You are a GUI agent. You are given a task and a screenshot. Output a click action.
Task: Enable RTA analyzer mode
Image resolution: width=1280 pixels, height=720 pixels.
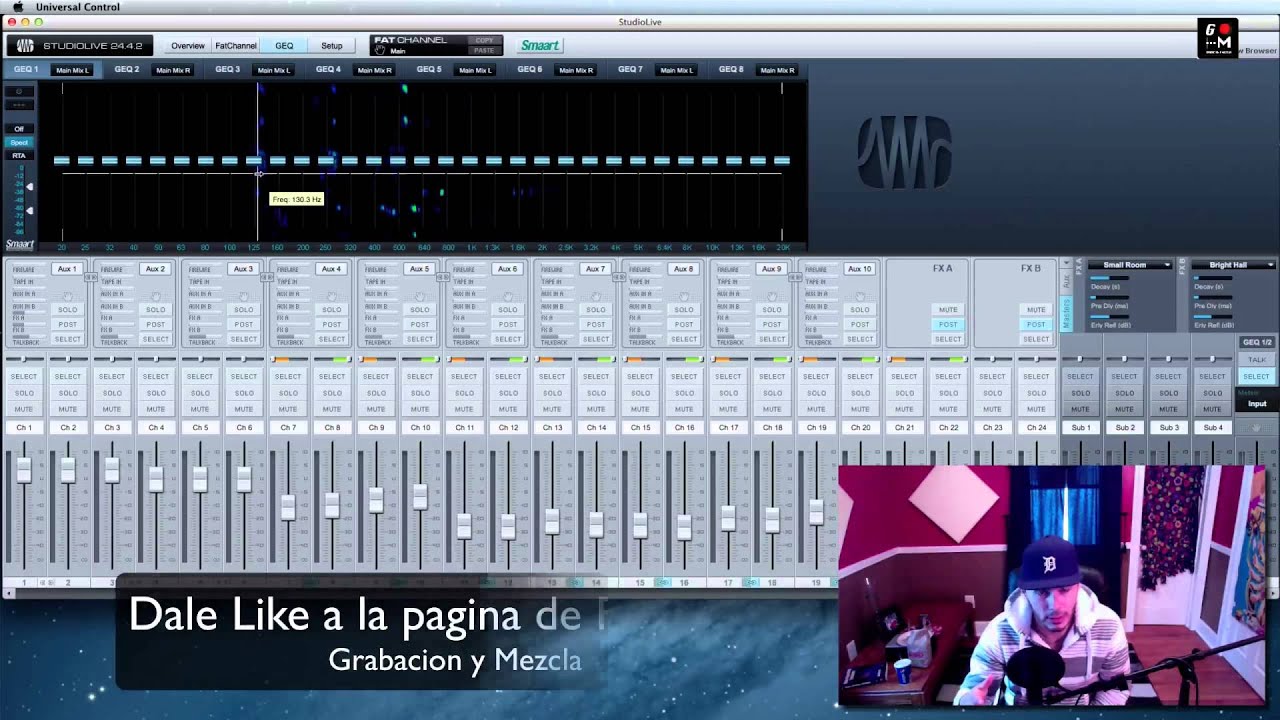[x=19, y=155]
